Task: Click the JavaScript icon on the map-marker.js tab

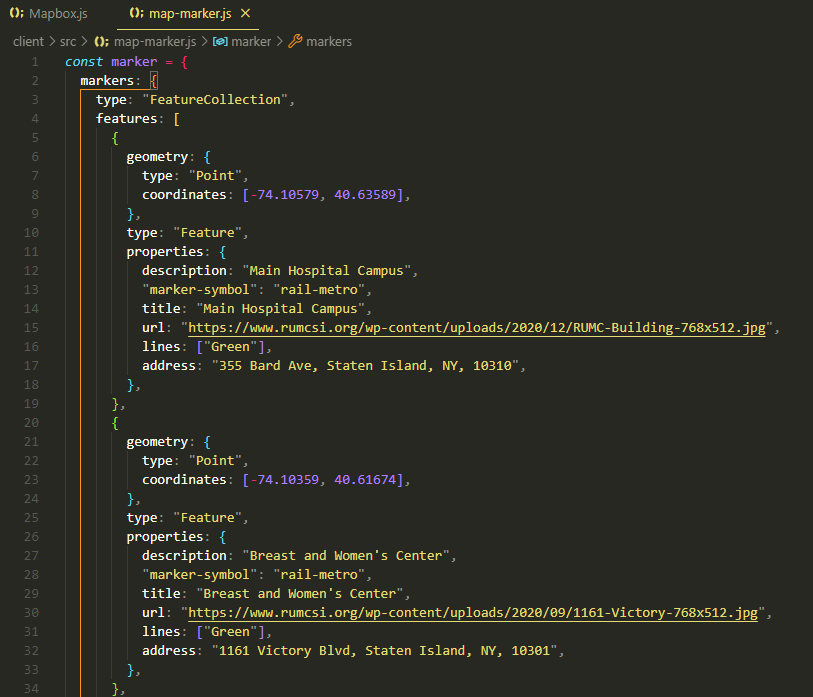Action: coord(137,14)
